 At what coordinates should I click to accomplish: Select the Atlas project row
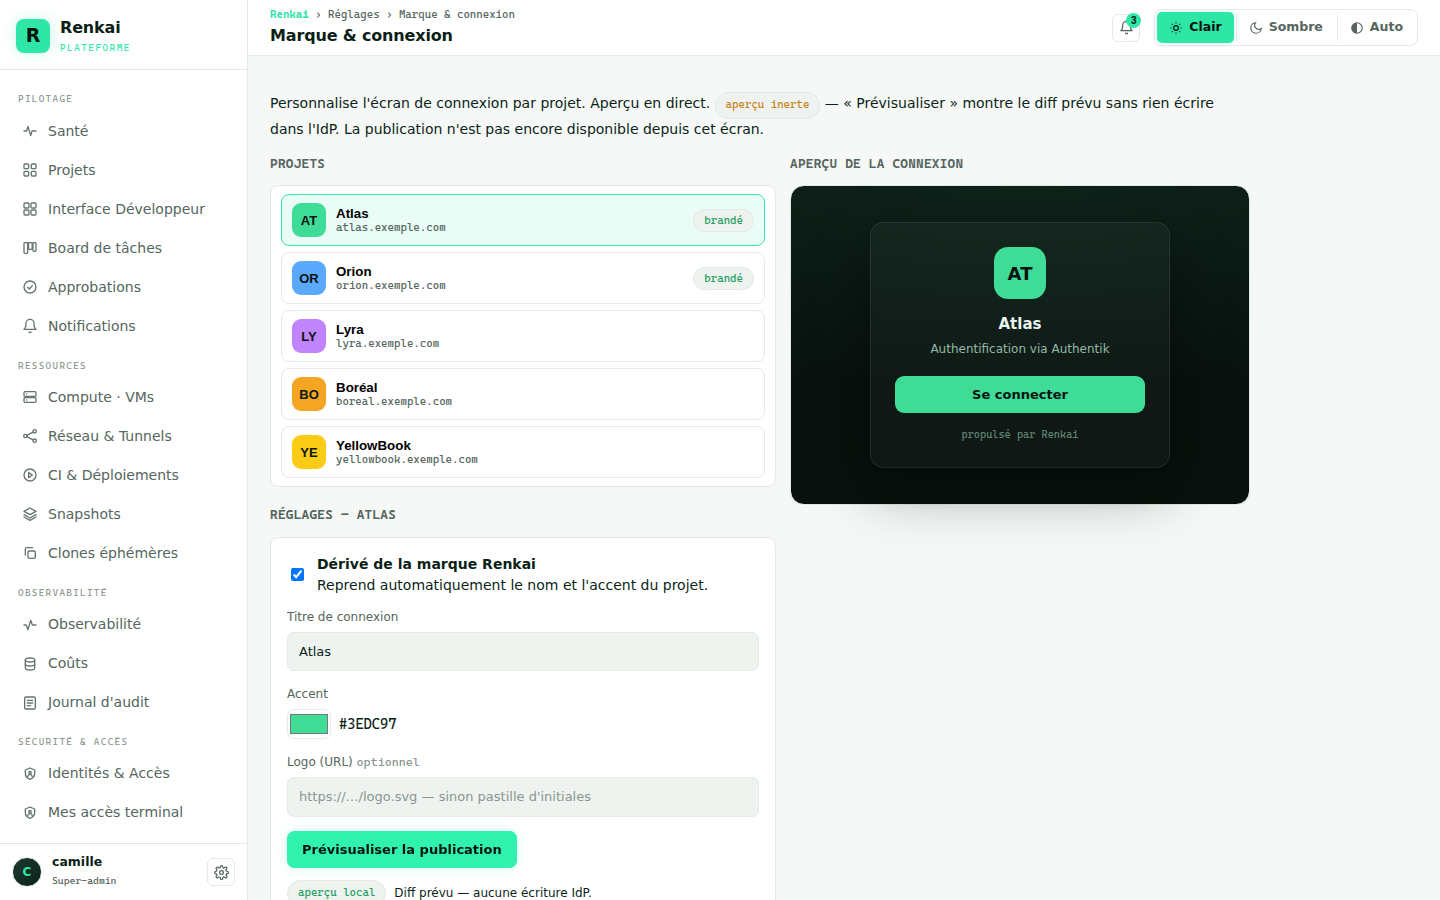523,220
